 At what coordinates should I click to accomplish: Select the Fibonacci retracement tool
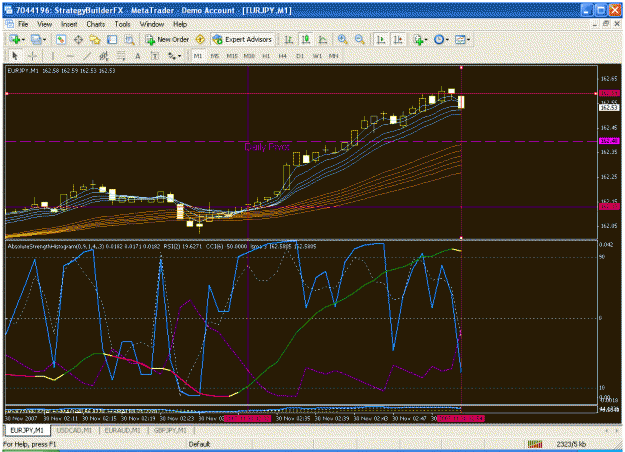click(x=121, y=56)
